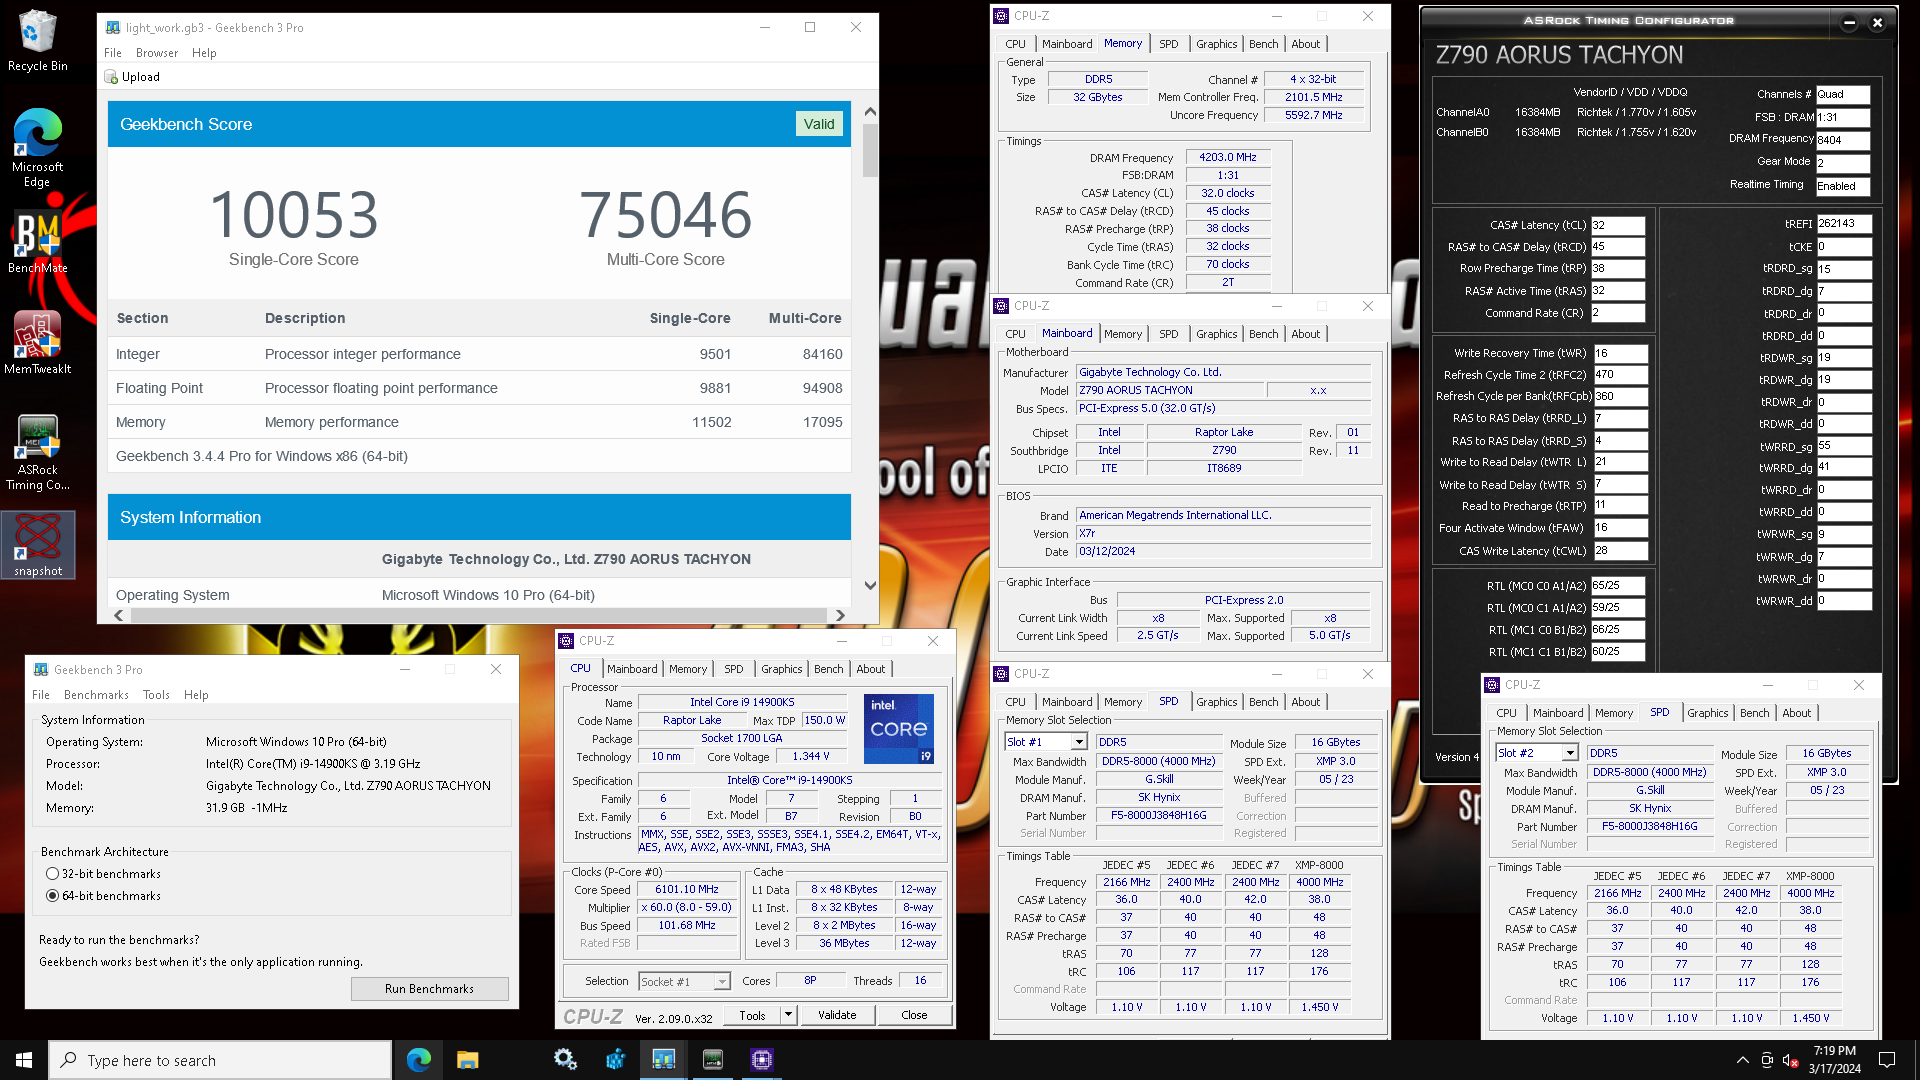Screen dimensions: 1920x1080
Task: Click the Close button in CPU-Z
Action: click(x=914, y=1015)
